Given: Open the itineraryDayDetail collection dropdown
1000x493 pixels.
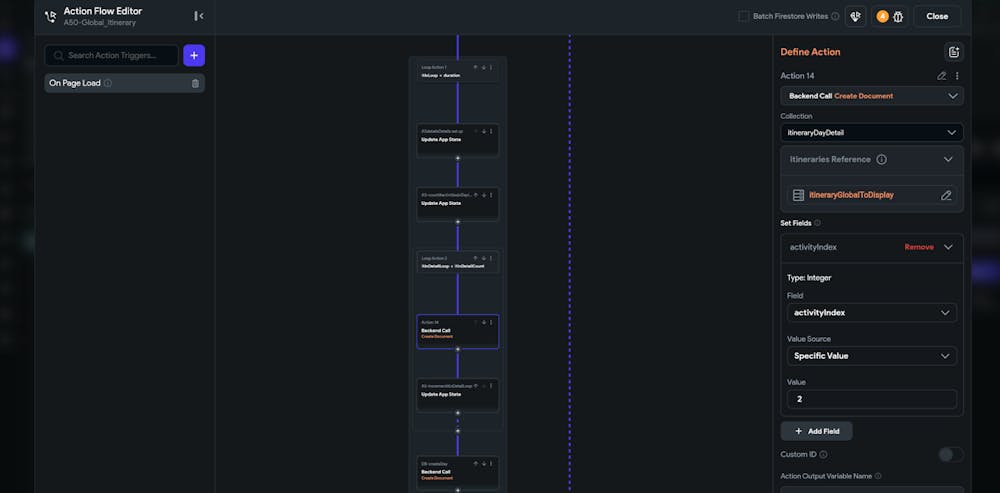Looking at the screenshot, I should pos(872,133).
